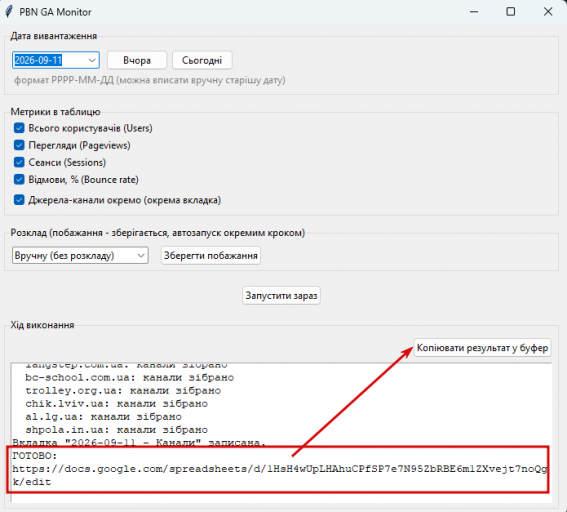Toggle the Сеанси (Sessions) checkbox
Viewport: 567px width, 512px height.
(19, 162)
